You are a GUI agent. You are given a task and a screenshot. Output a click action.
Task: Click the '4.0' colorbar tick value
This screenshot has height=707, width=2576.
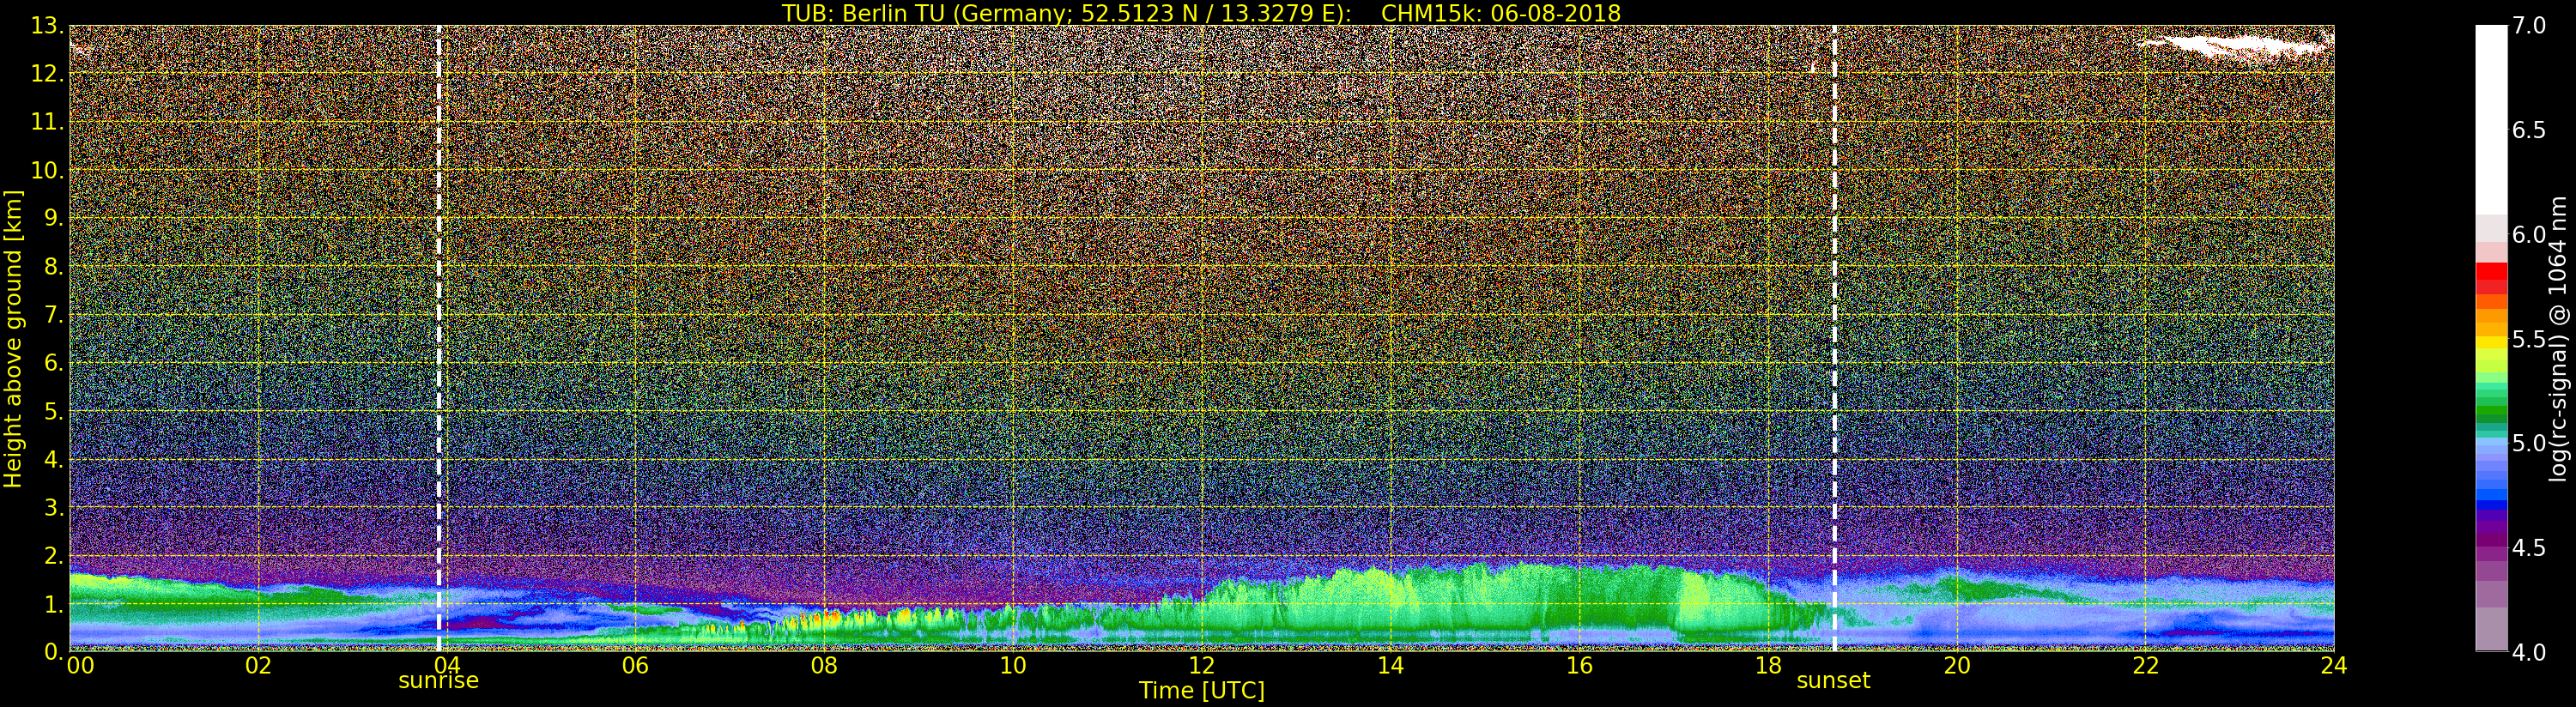point(2530,652)
